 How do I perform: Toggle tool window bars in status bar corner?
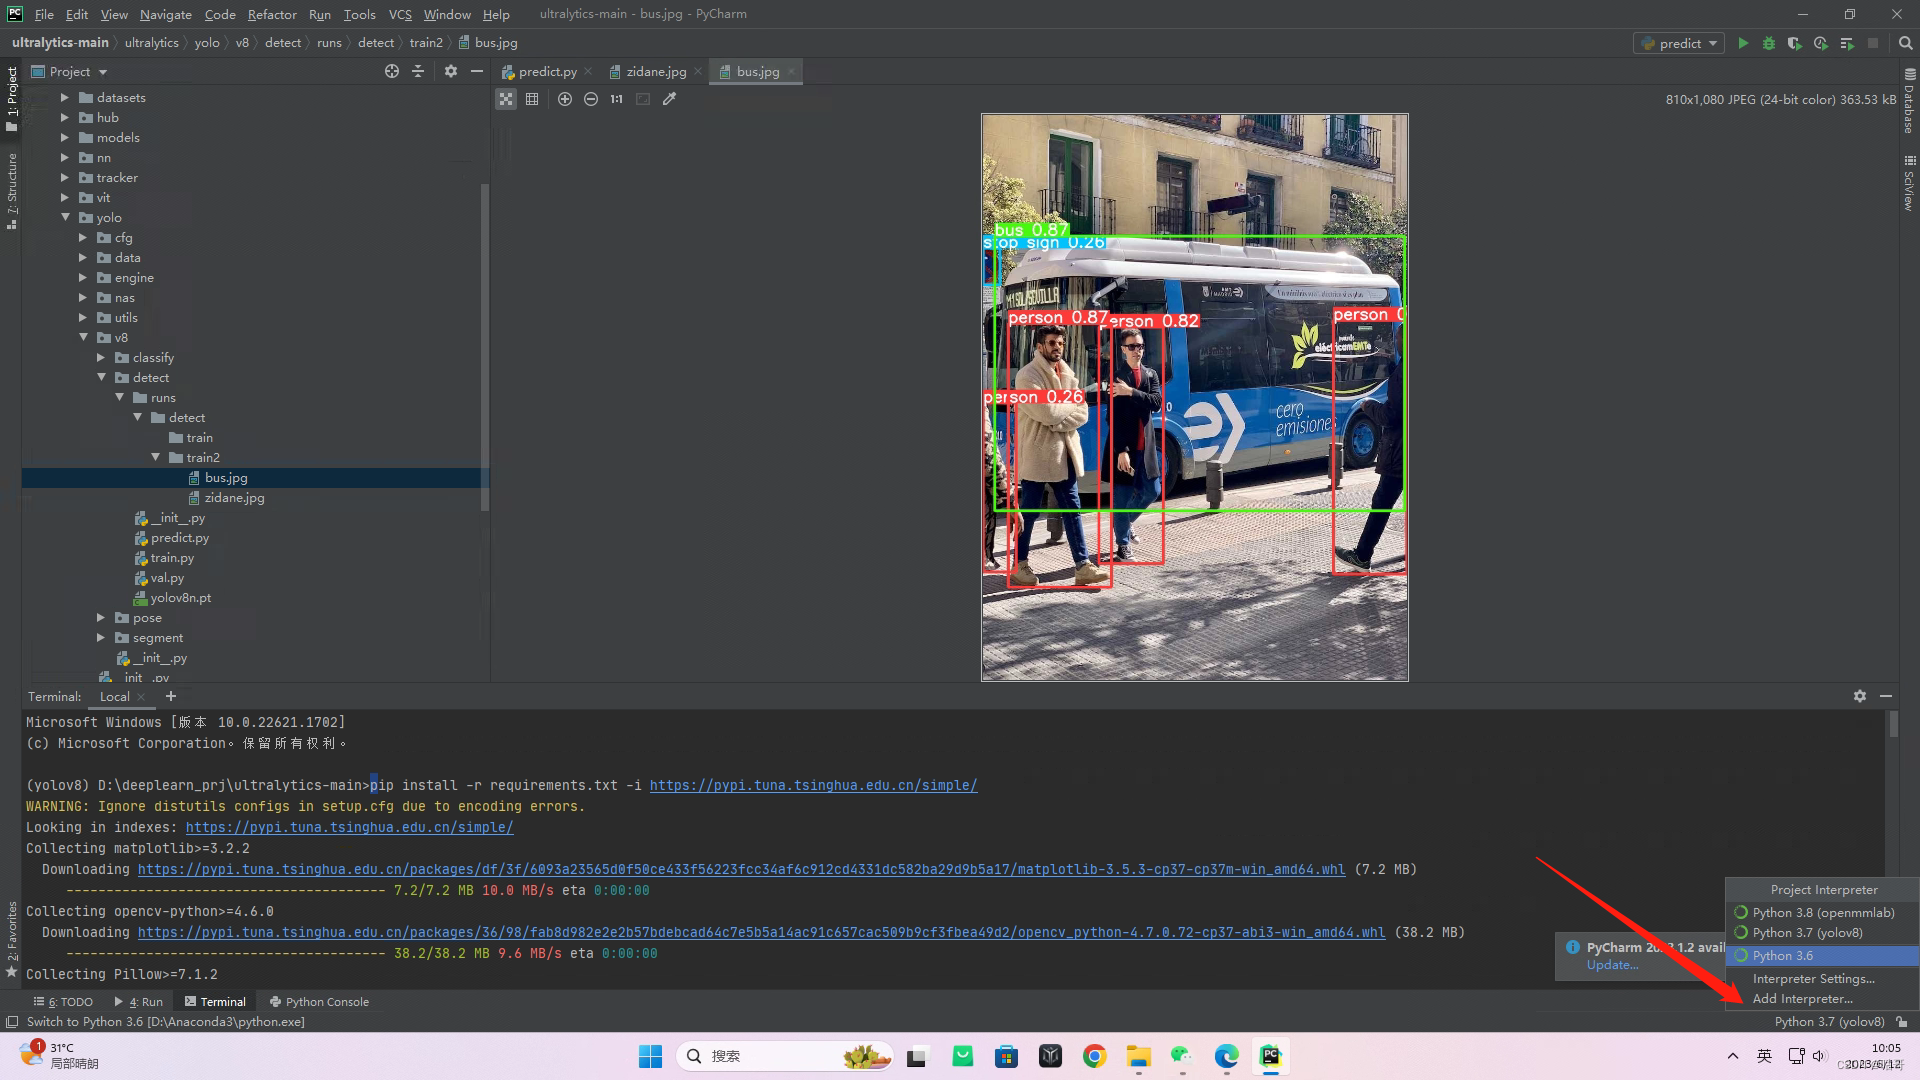click(x=12, y=1022)
